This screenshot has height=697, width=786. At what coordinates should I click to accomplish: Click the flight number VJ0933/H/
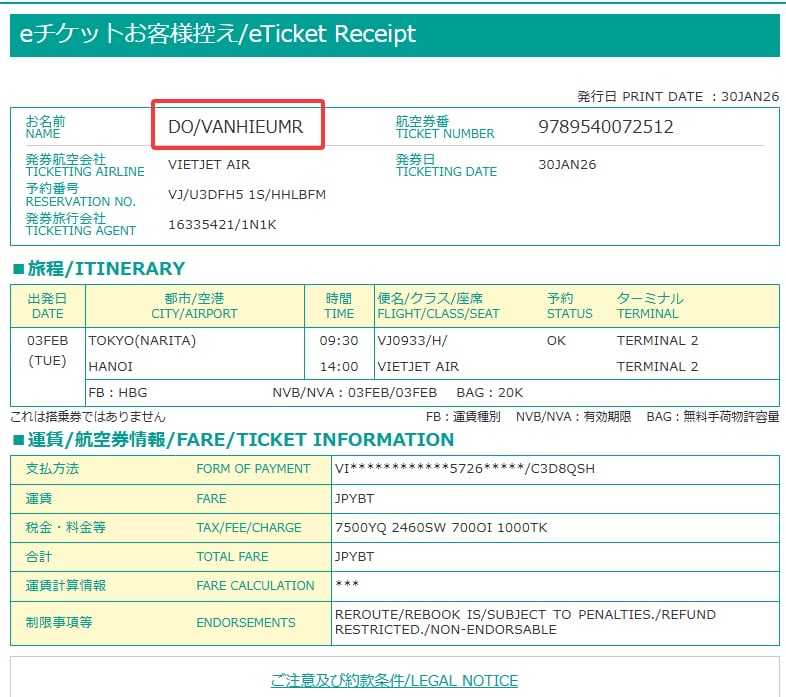pos(413,341)
